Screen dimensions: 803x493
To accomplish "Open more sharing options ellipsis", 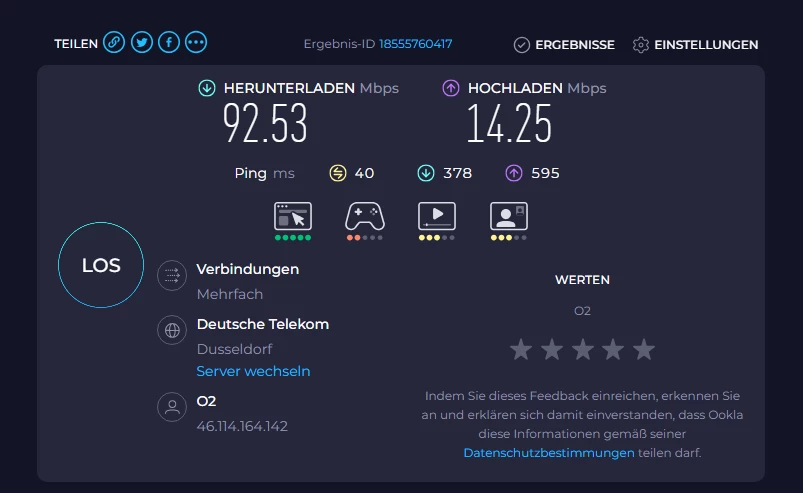I will (x=196, y=42).
